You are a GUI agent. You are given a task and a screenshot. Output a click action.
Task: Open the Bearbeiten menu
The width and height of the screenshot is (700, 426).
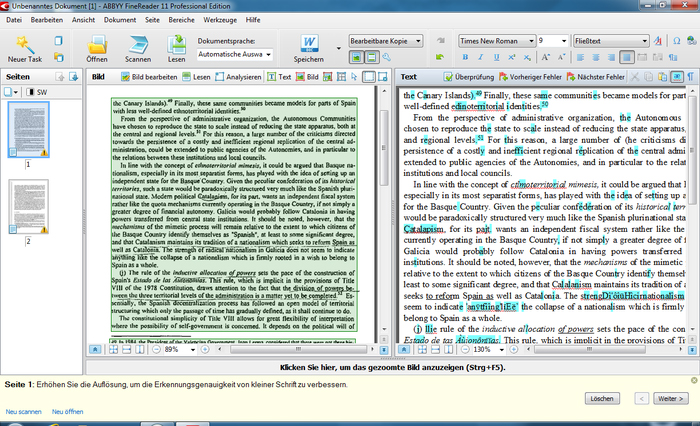47,19
